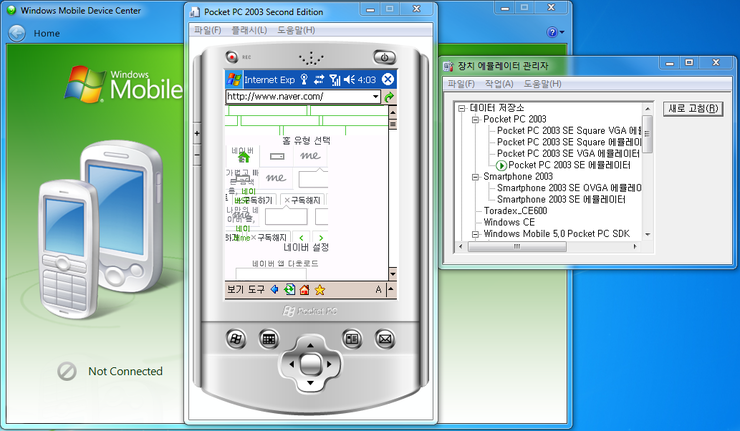Click the green Naver home icon on webpage
The image size is (740, 431).
tap(244, 158)
